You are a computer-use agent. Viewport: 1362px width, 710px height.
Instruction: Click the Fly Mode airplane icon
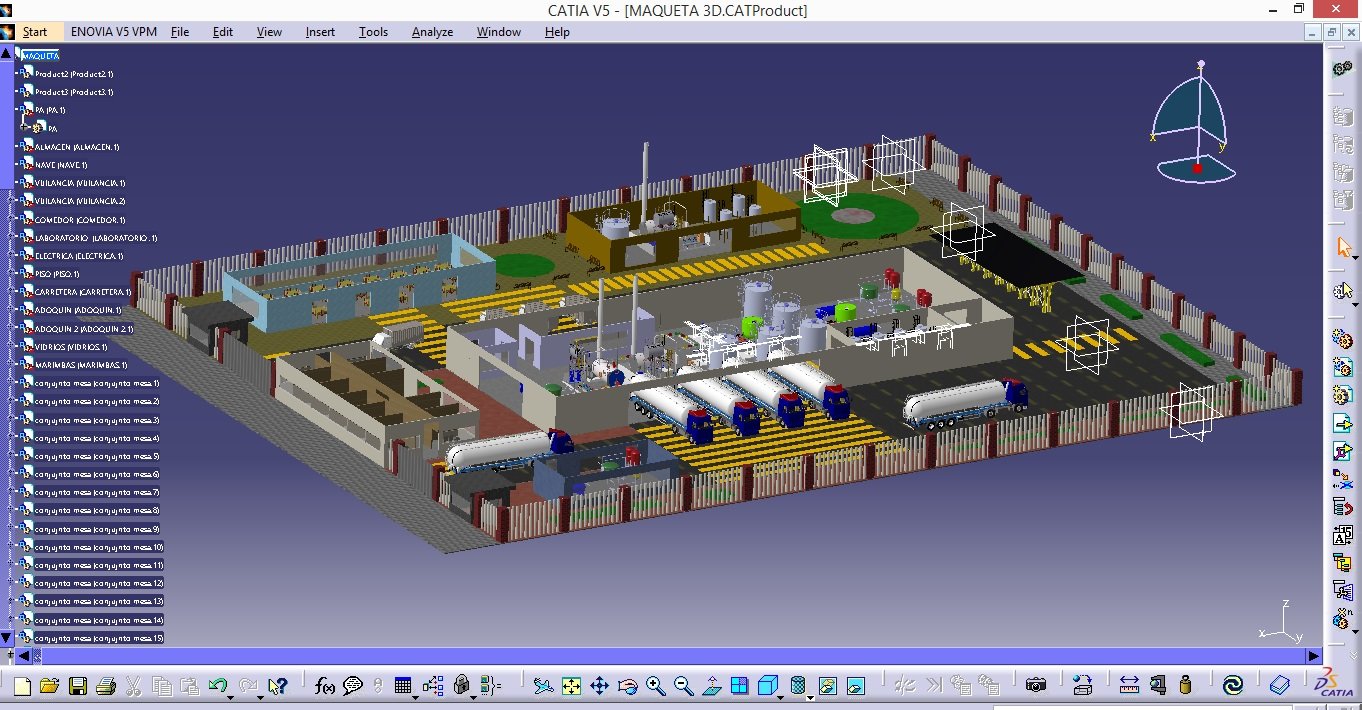[543, 686]
